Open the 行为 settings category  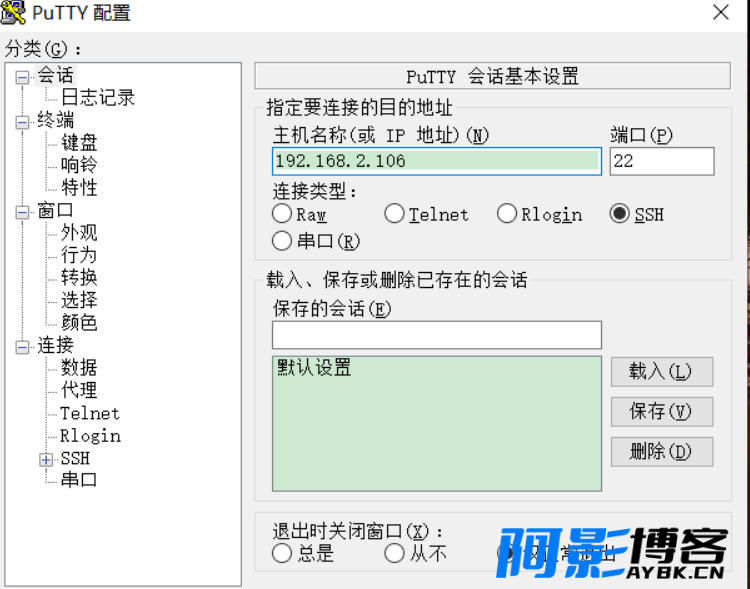coord(79,255)
